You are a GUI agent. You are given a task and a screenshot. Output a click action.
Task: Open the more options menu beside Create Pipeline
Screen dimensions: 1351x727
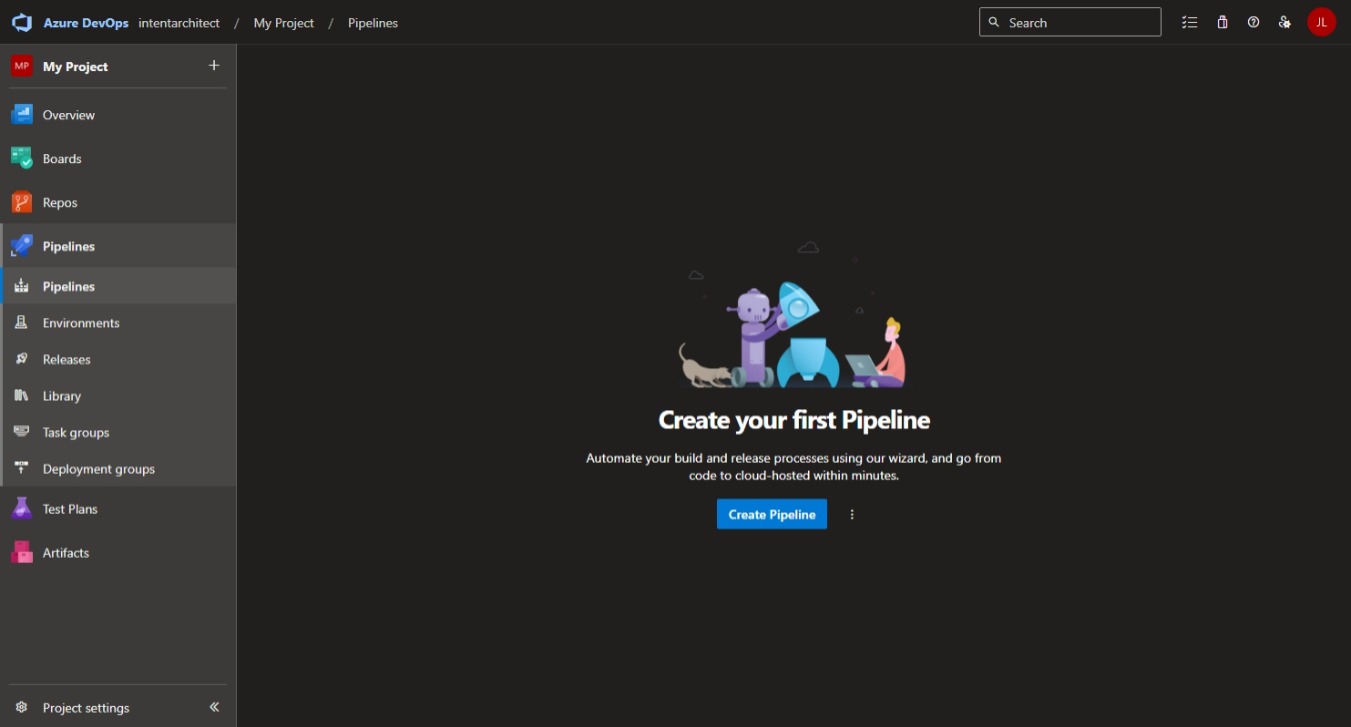click(852, 515)
